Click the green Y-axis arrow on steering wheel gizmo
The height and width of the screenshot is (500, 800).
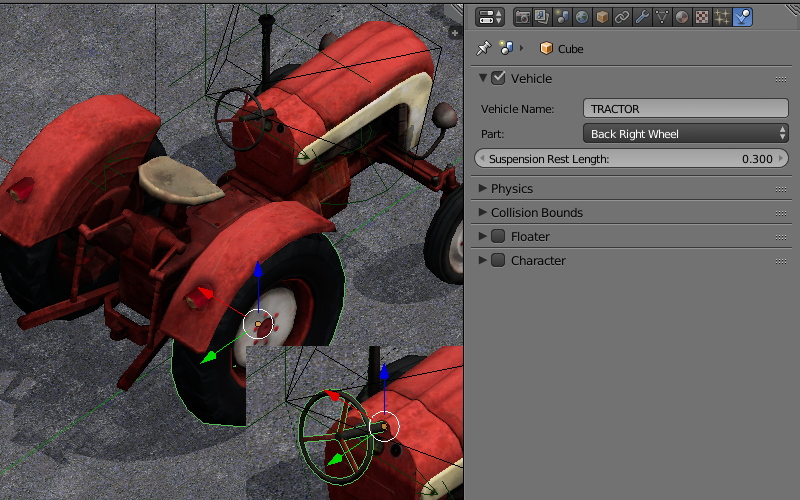pos(335,459)
